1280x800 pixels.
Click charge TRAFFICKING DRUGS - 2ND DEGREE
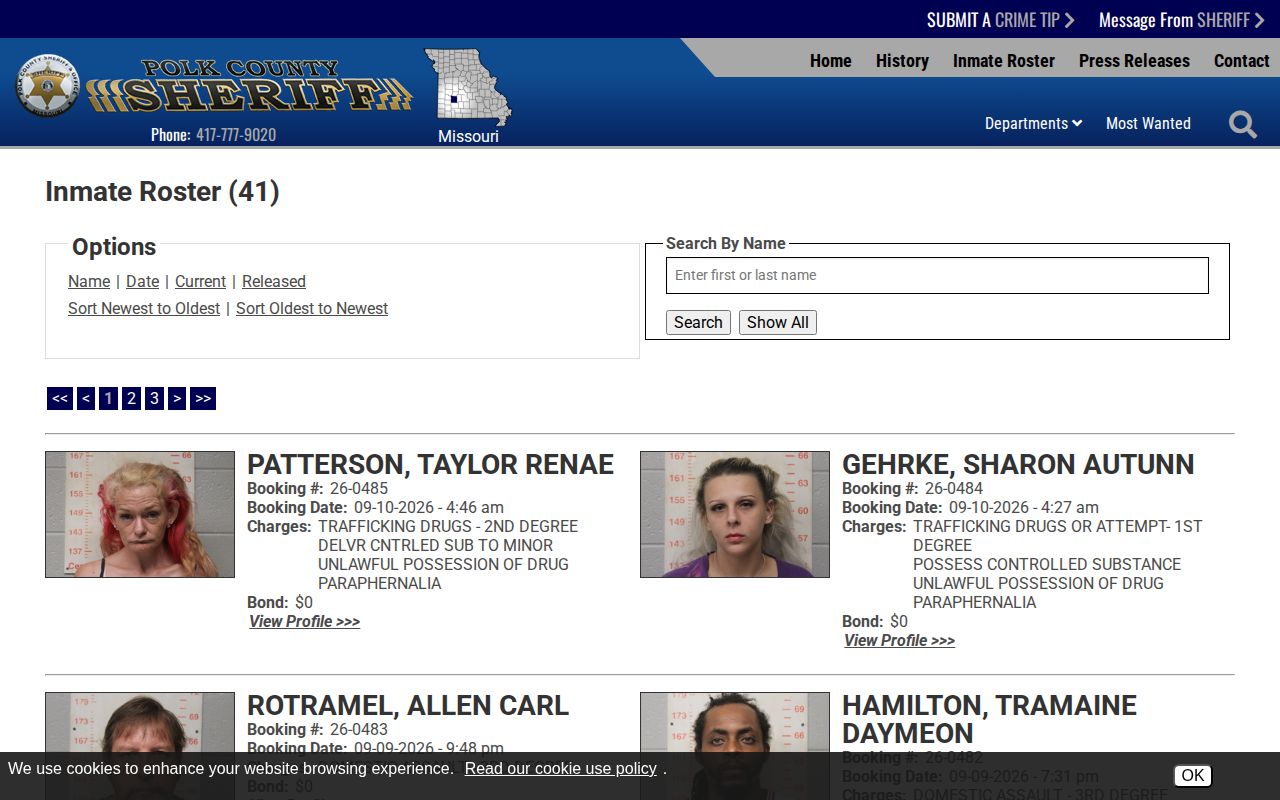[448, 527]
